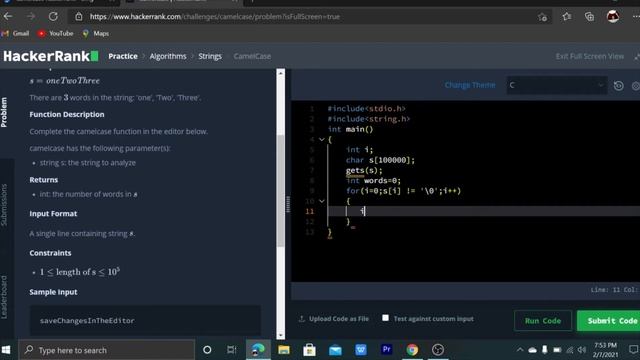This screenshot has height=360, width=640.
Task: Click Exit Full Screen View
Action: (x=589, y=56)
